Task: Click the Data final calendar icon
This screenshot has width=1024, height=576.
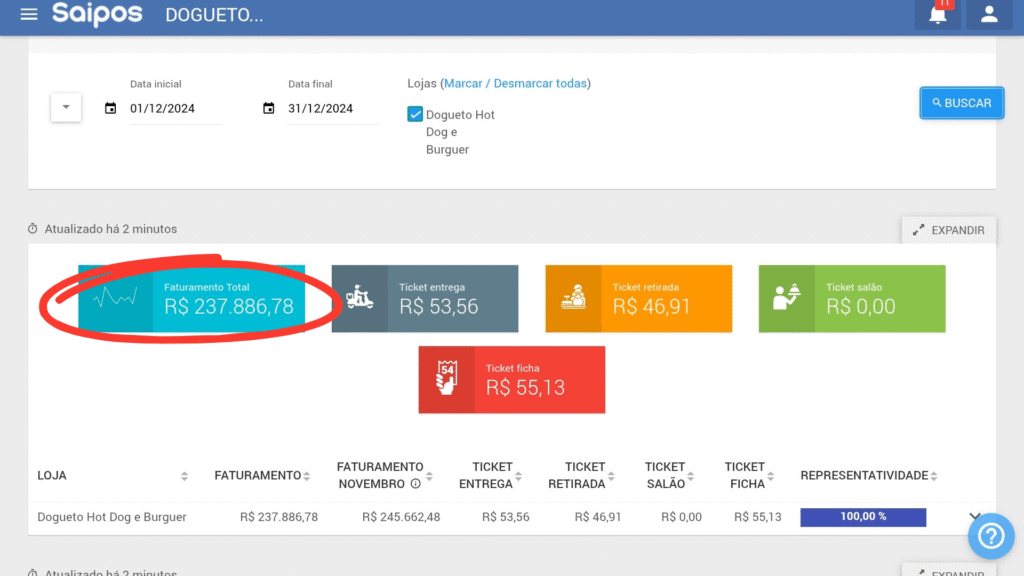Action: click(x=269, y=108)
